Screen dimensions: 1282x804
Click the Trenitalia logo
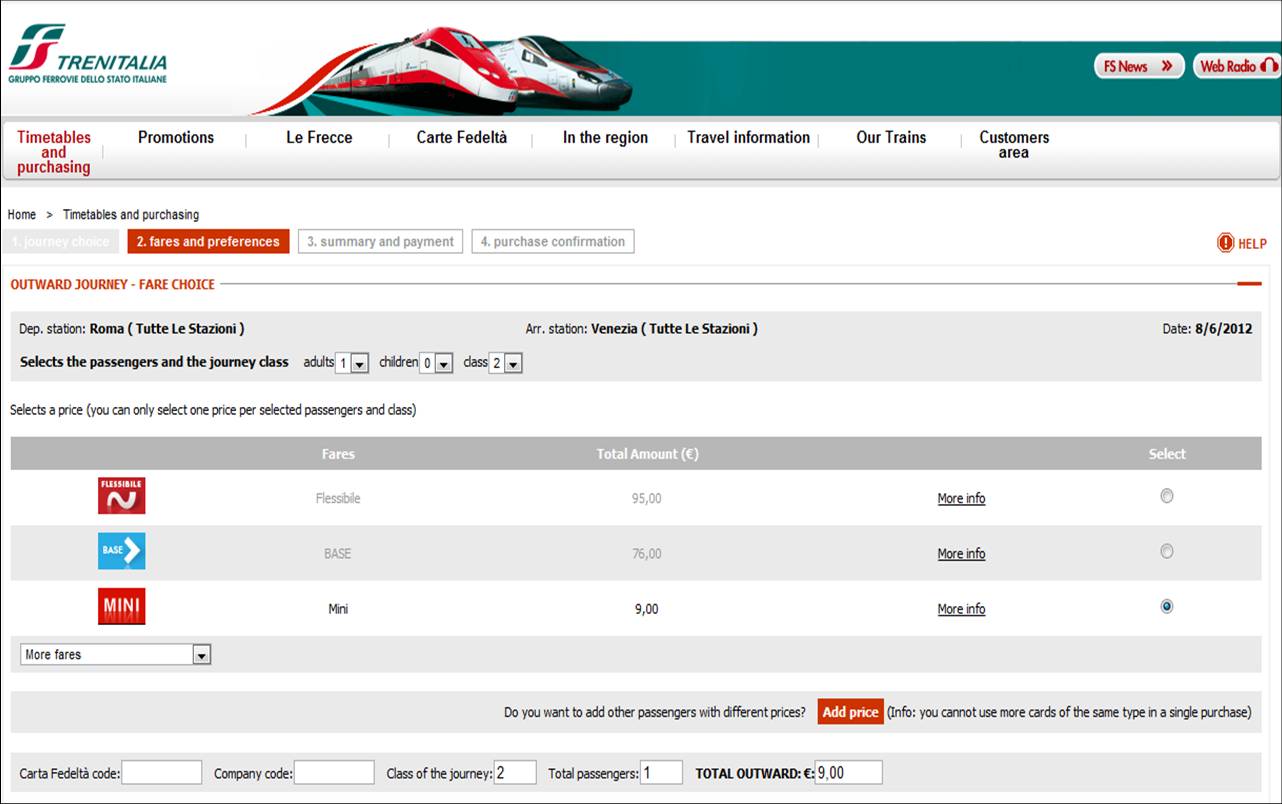coord(88,54)
